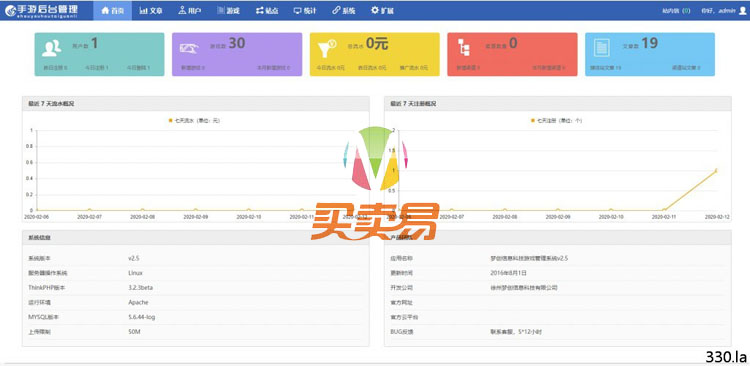Screen dimensions: 750x366
Task: Open the 文章 menu
Action: [151, 11]
